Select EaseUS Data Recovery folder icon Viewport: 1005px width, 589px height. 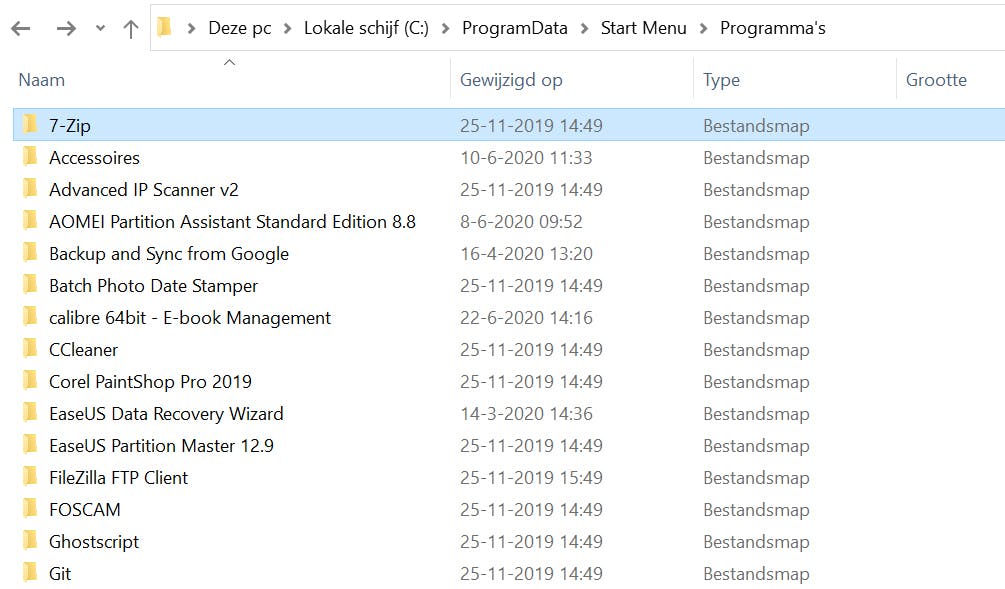click(29, 411)
